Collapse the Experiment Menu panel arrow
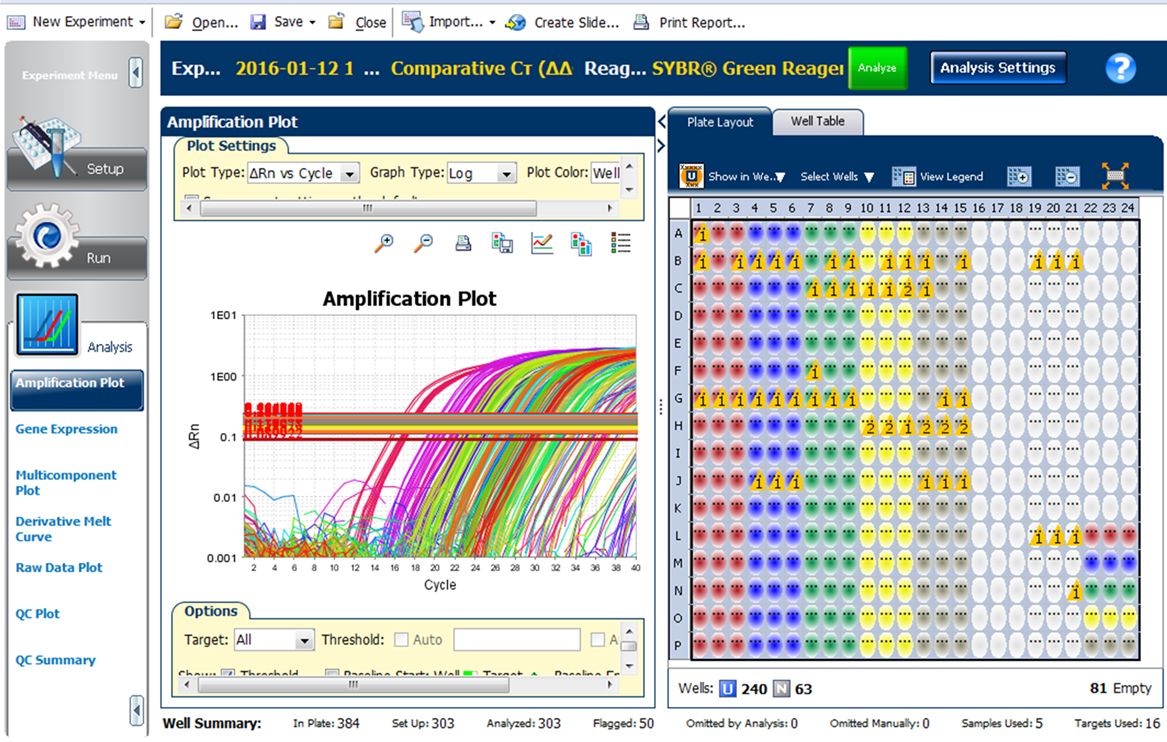This screenshot has height=742, width=1167. pyautogui.click(x=135, y=73)
